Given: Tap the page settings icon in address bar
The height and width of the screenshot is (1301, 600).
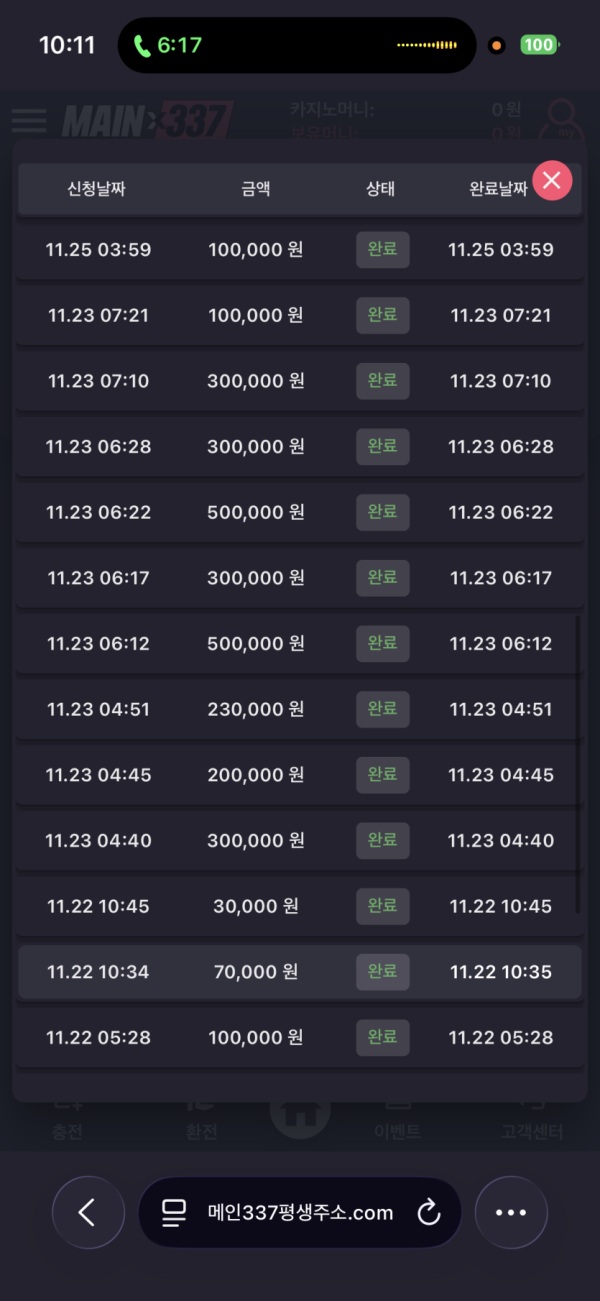Looking at the screenshot, I should (174, 1213).
